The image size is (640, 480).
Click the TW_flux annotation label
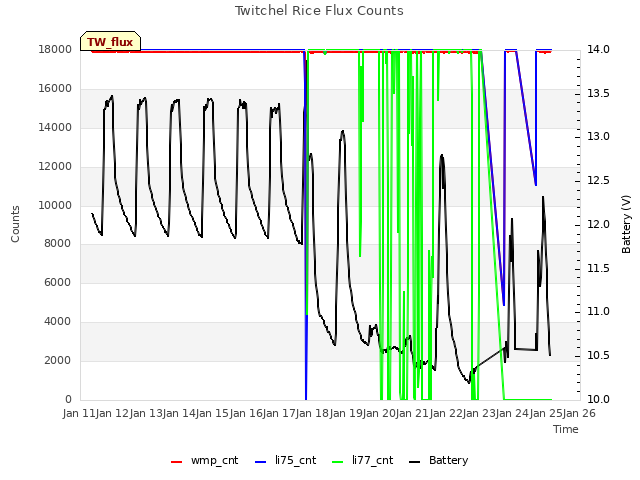(110, 42)
